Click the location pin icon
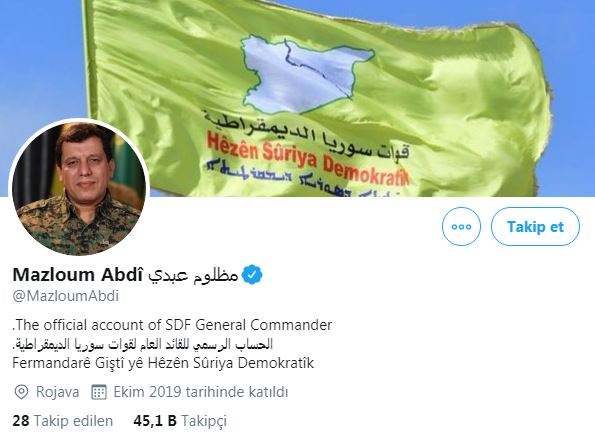 coord(21,392)
